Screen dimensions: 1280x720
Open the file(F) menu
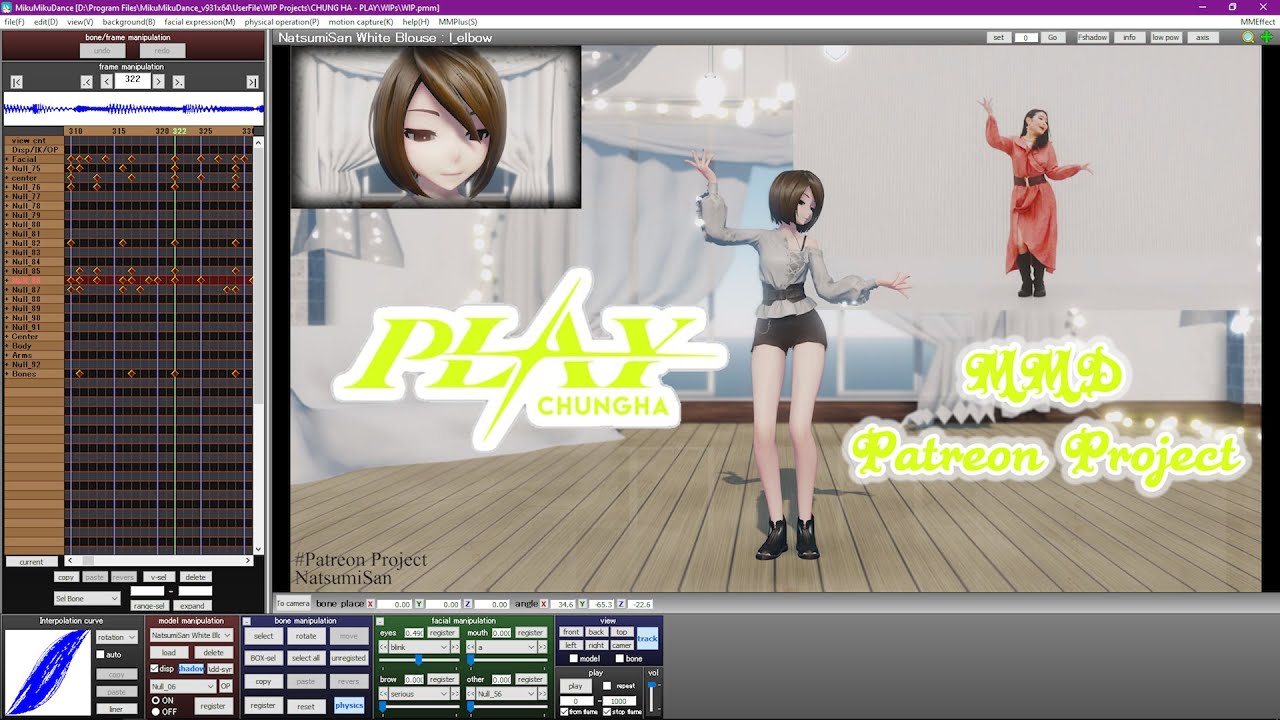coord(14,21)
